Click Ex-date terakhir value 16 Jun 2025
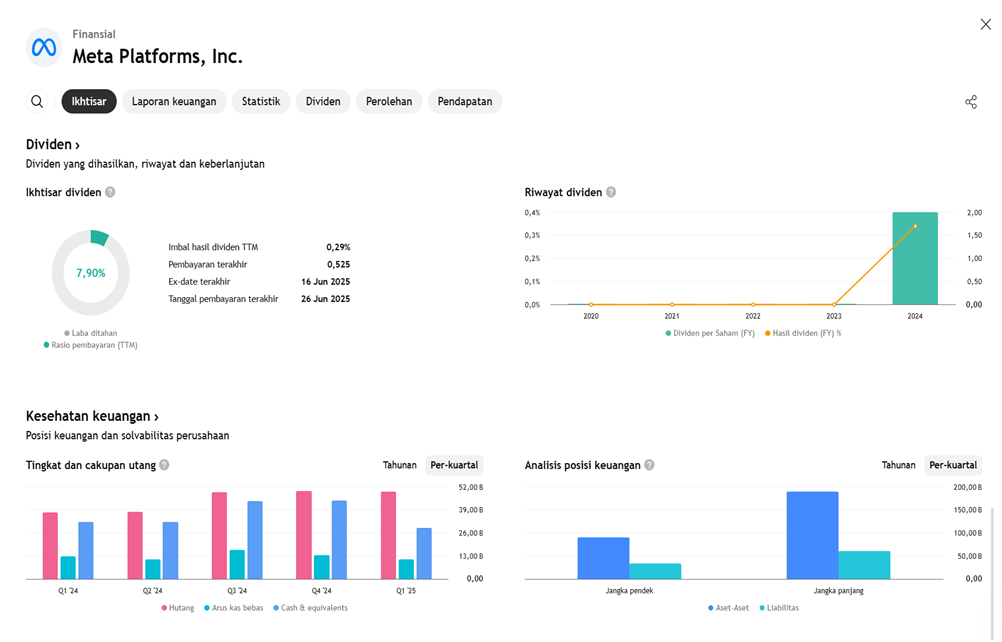Screen dimensions: 1002x642 (326, 282)
